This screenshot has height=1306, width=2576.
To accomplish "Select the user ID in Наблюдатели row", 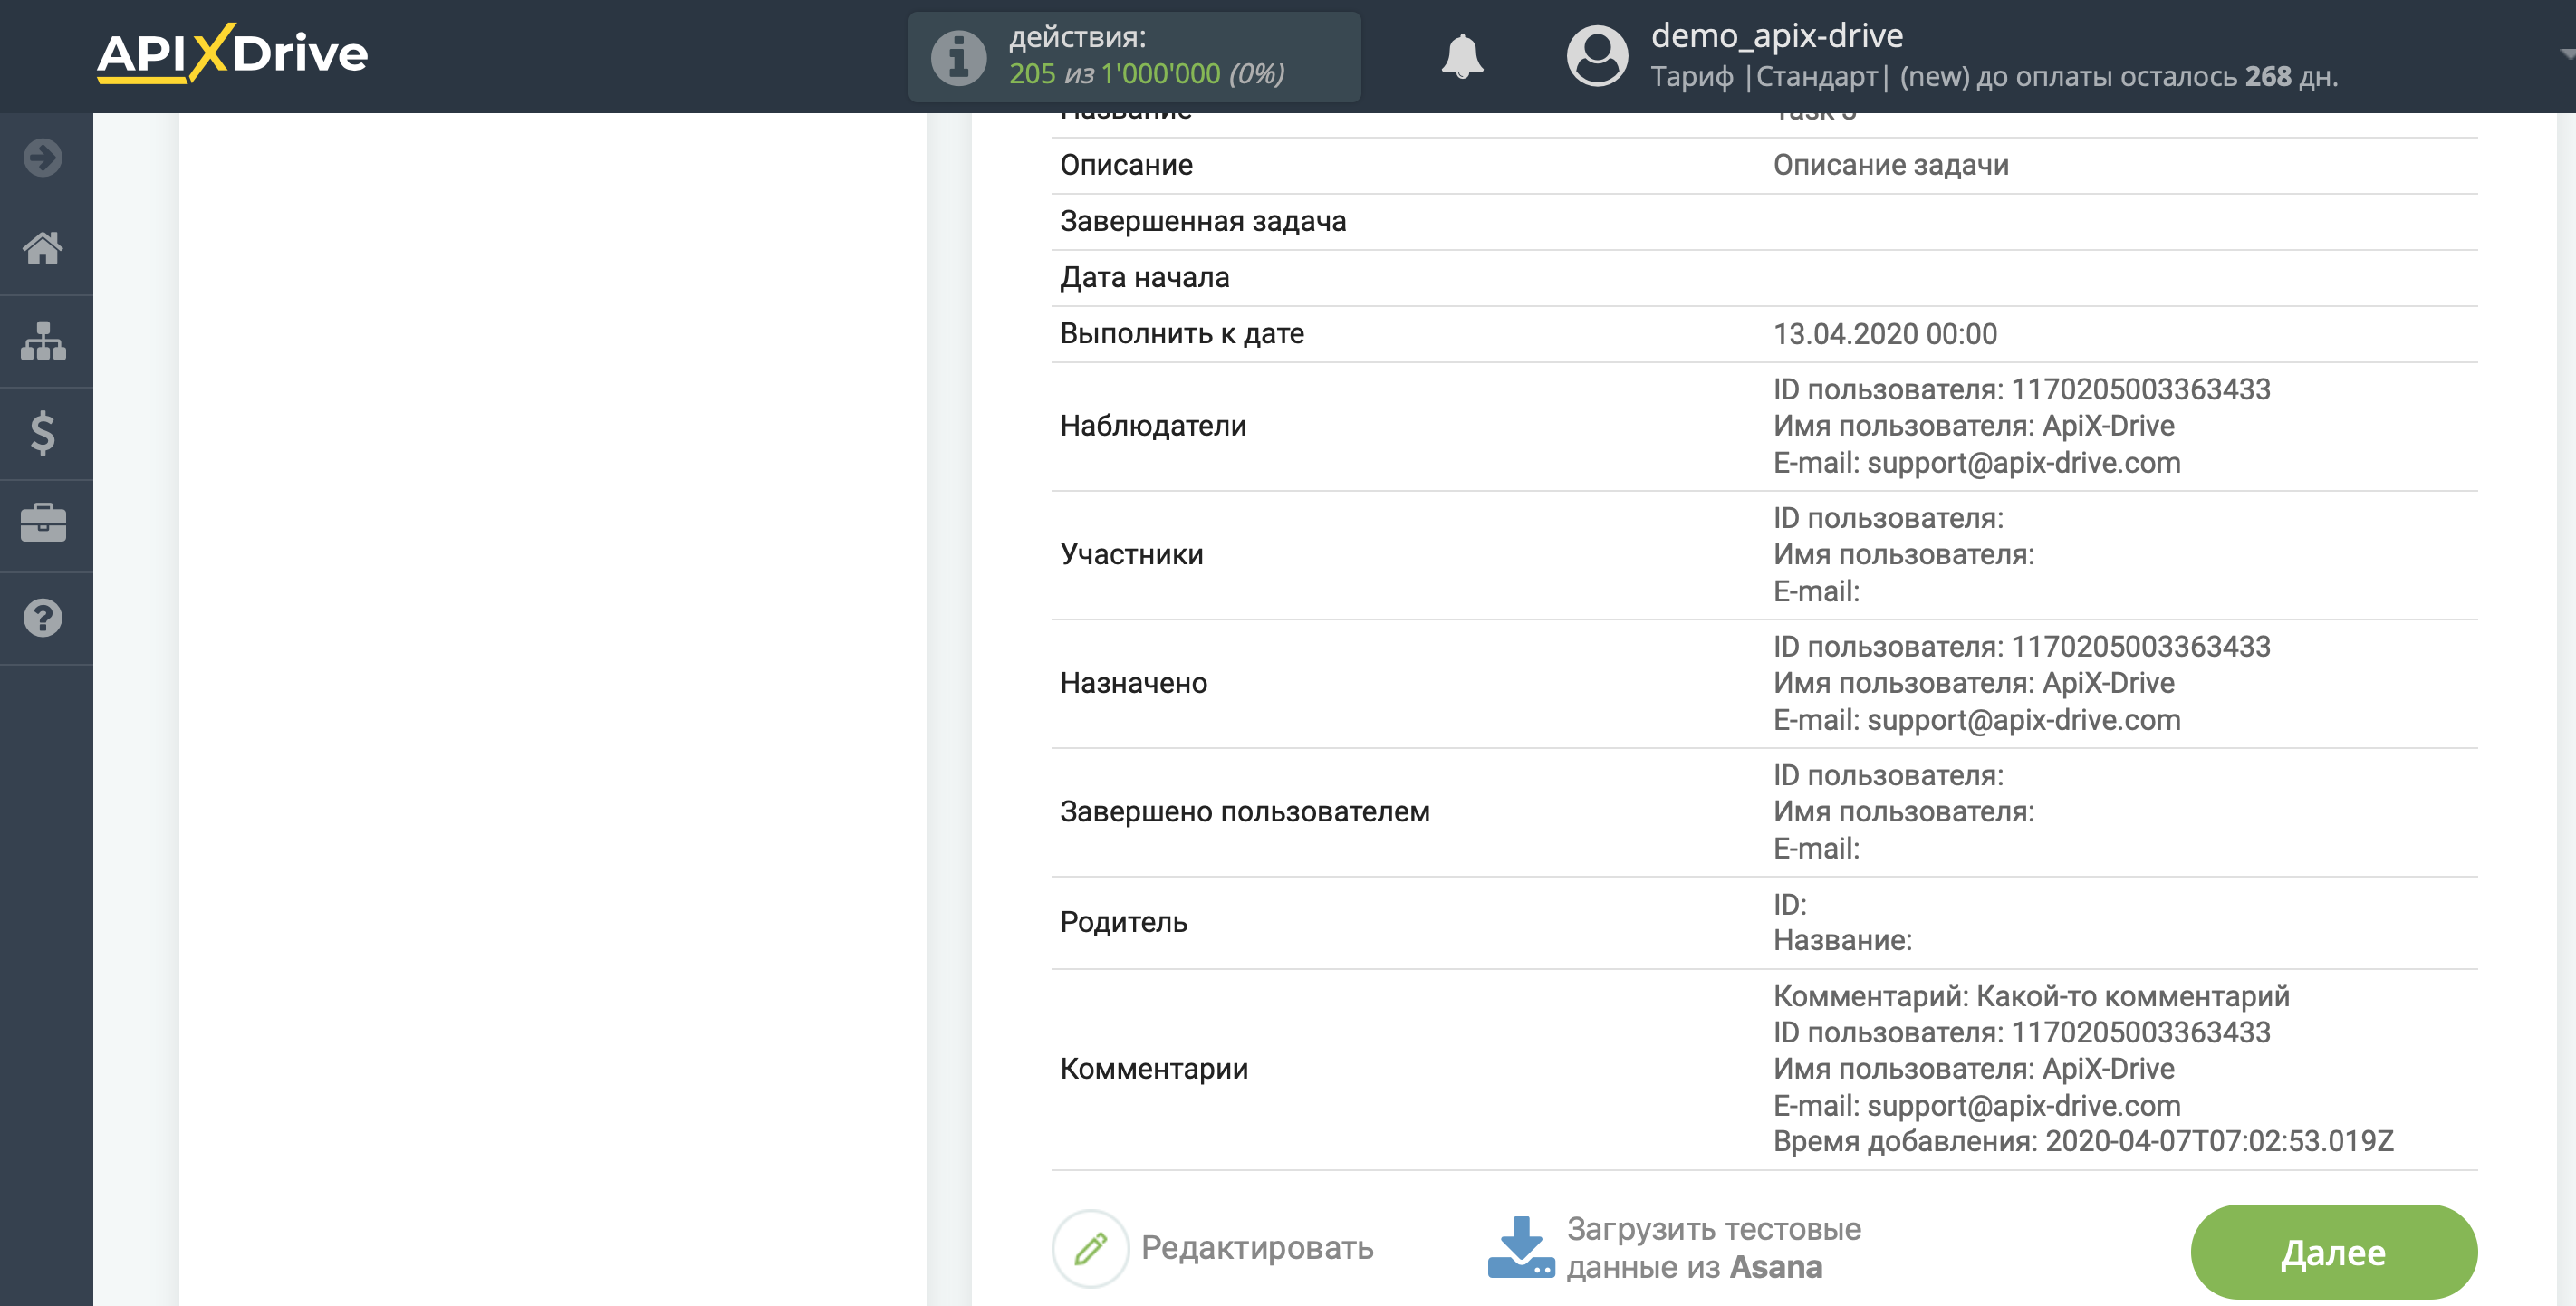I will [x=2140, y=389].
